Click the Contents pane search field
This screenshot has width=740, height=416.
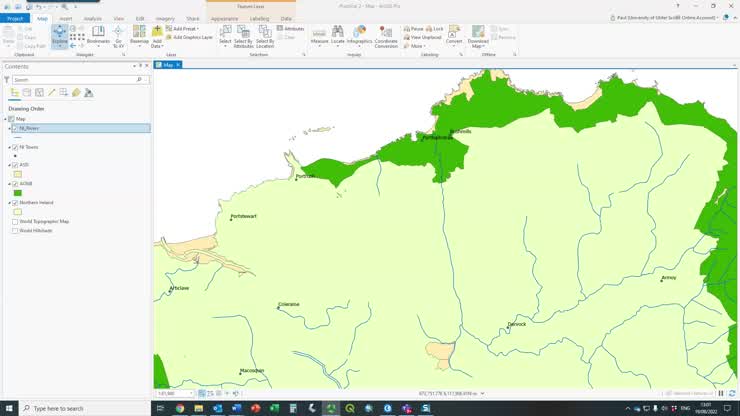pyautogui.click(x=76, y=79)
